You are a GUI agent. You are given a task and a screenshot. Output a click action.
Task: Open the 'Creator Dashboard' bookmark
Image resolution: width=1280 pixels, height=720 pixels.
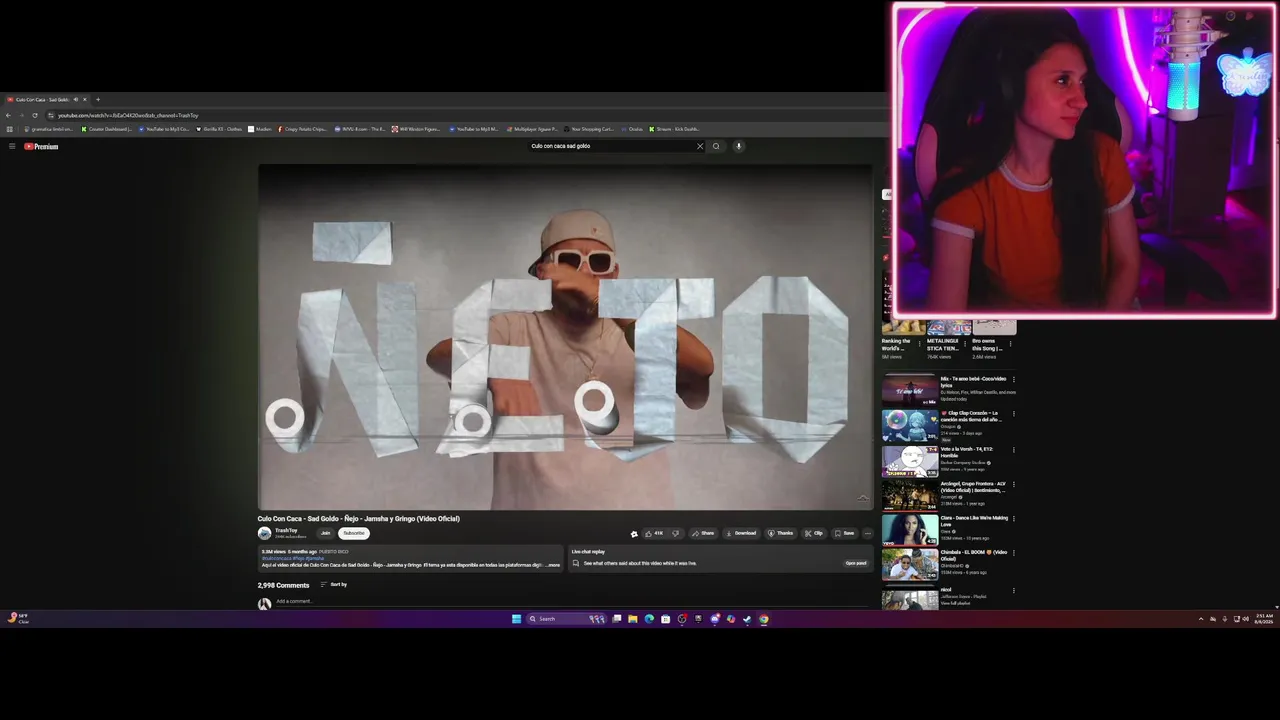[107, 129]
